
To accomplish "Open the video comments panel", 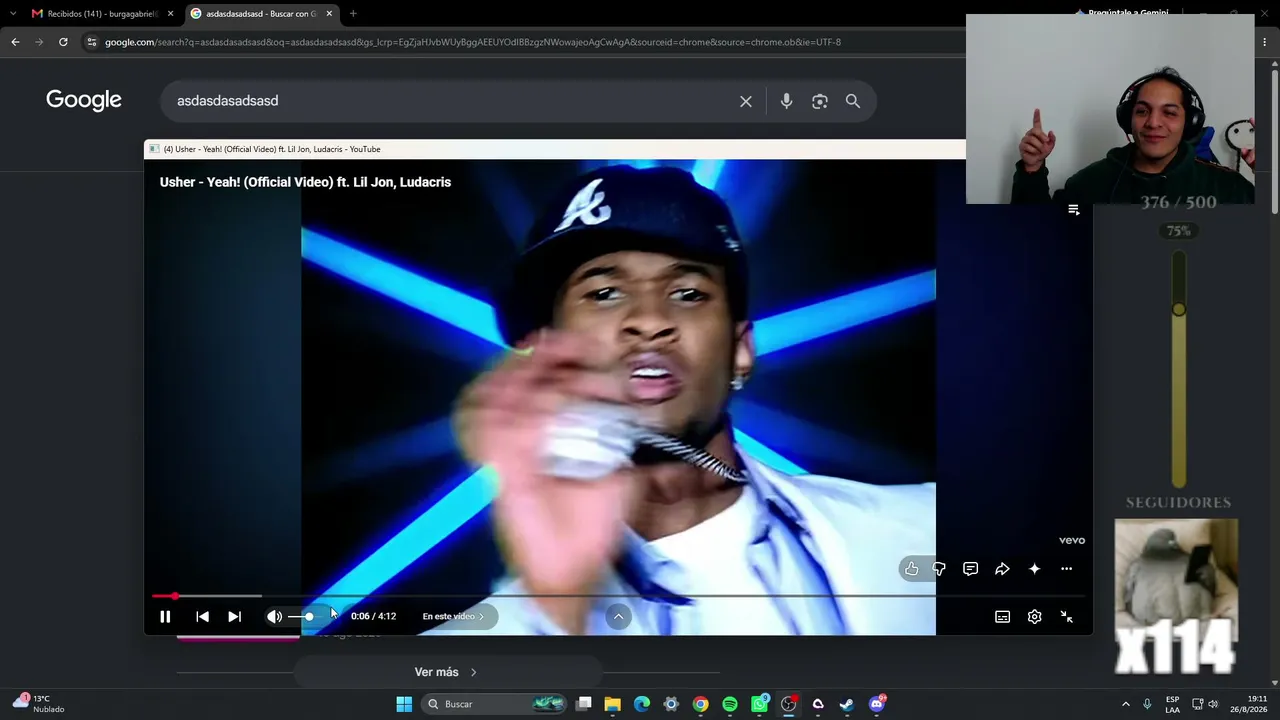I will pyautogui.click(x=970, y=569).
